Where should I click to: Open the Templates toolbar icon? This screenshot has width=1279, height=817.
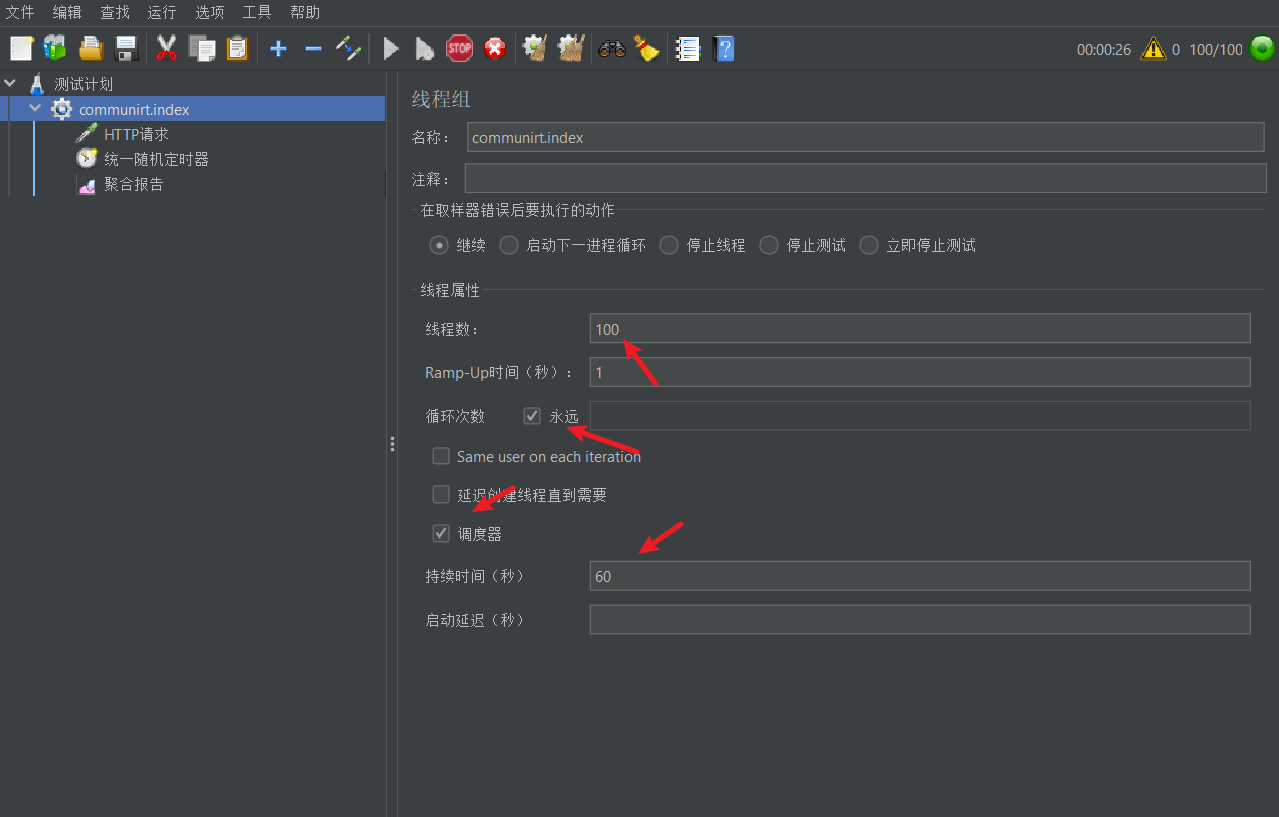tap(55, 48)
